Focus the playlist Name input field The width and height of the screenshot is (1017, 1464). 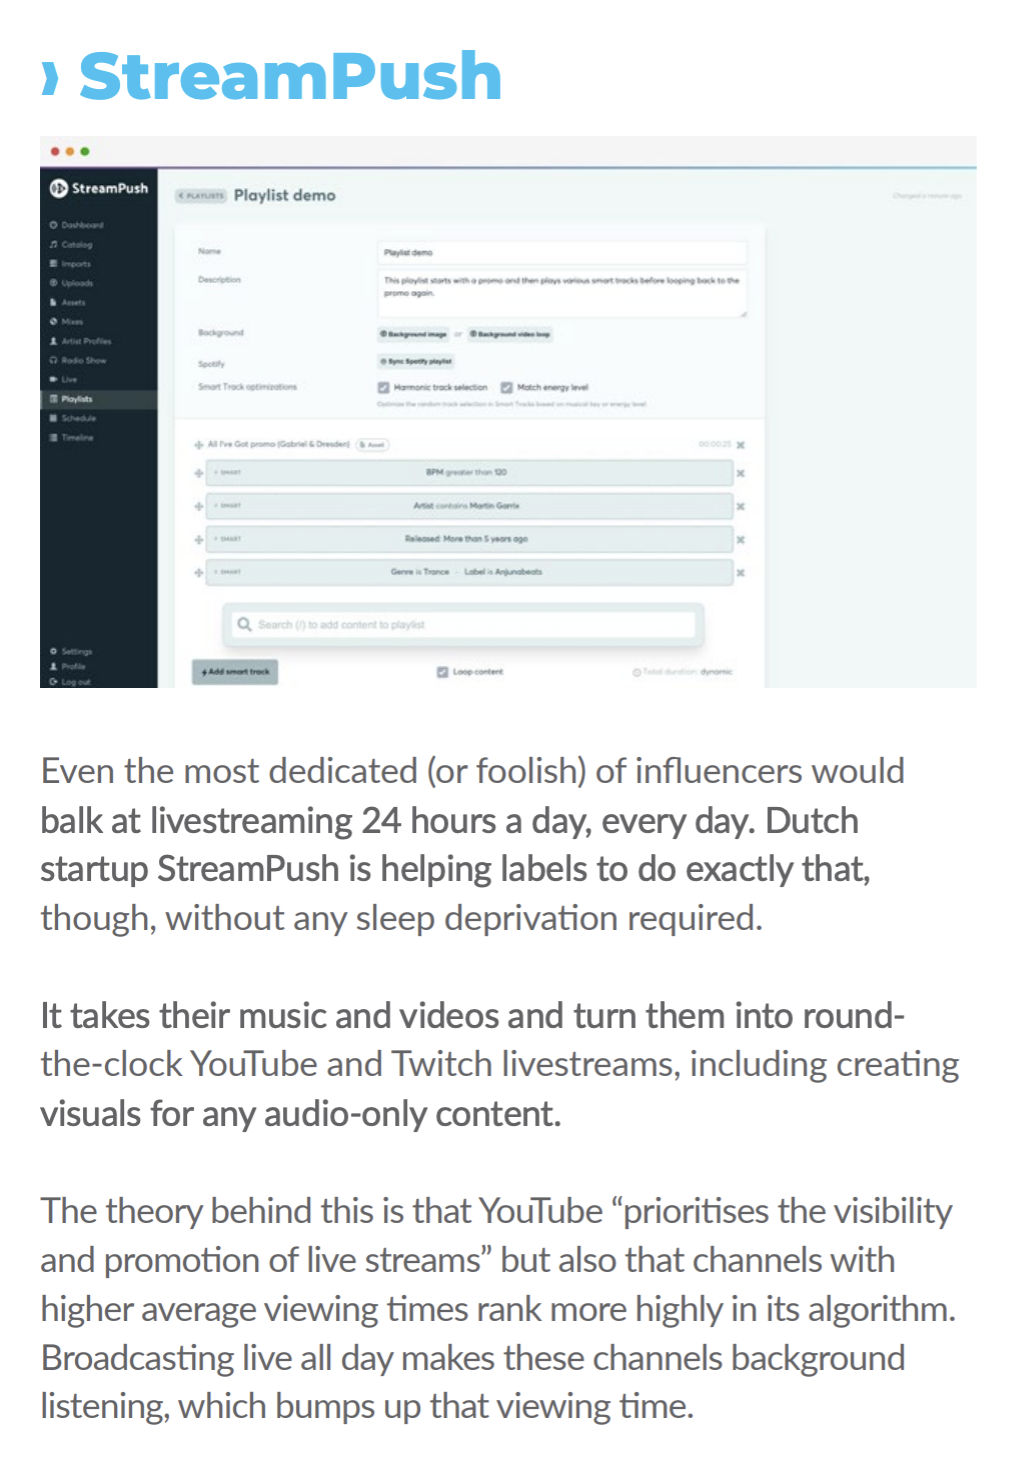562,252
